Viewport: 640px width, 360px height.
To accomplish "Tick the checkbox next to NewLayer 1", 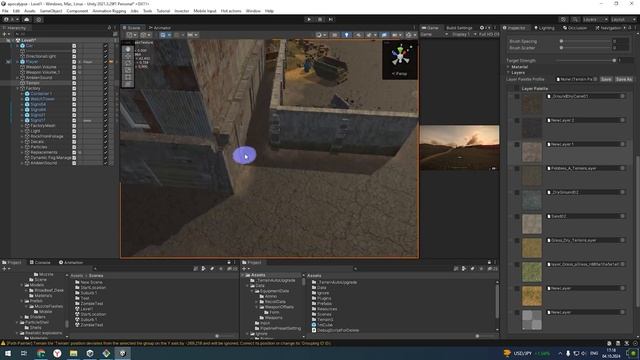I will pyautogui.click(x=517, y=145).
